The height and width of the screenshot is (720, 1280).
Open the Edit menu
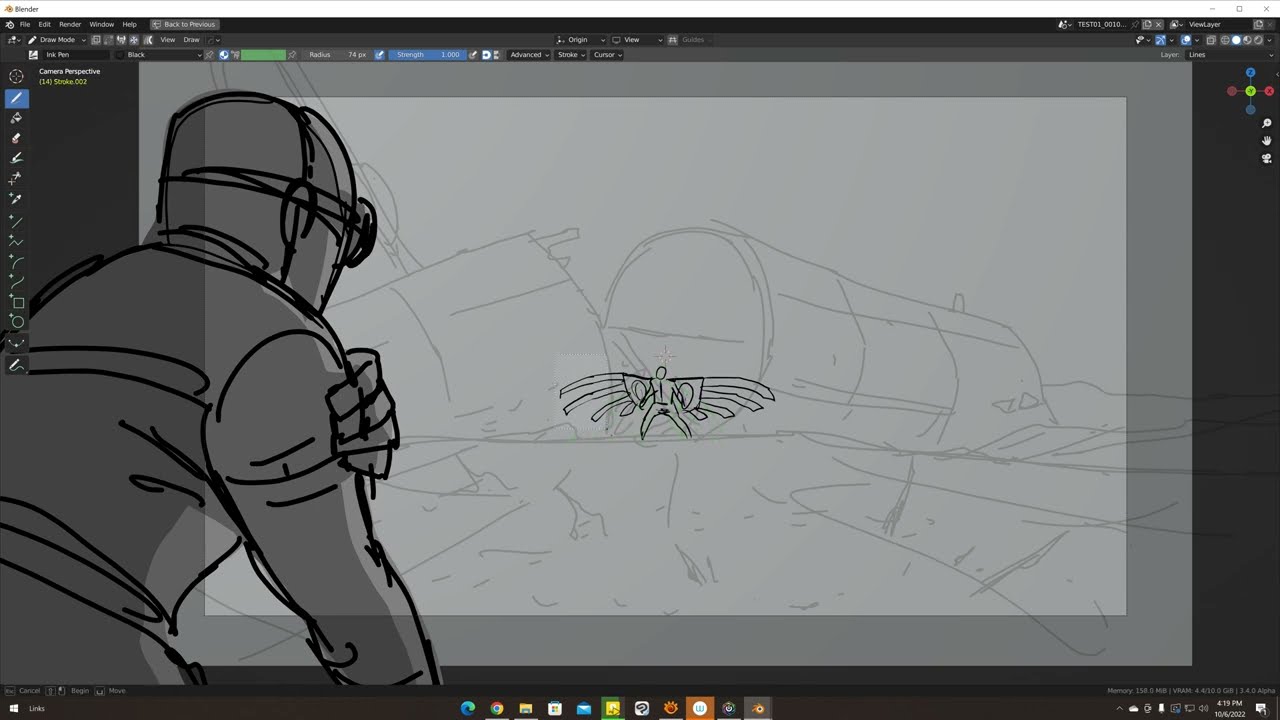coord(45,24)
